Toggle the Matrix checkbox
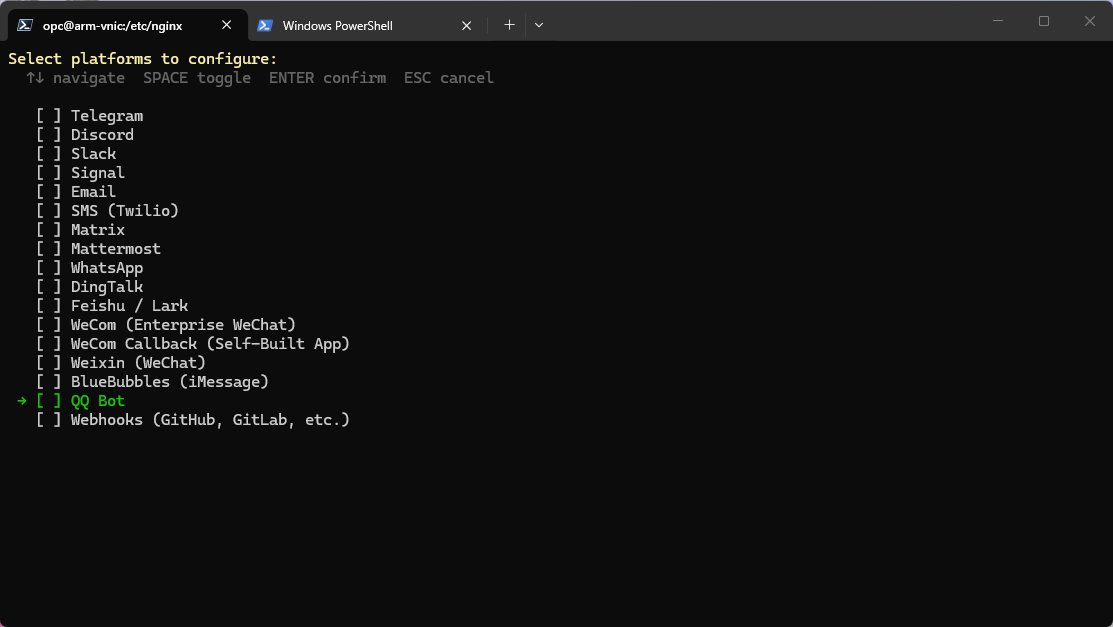This screenshot has width=1113, height=627. 49,230
